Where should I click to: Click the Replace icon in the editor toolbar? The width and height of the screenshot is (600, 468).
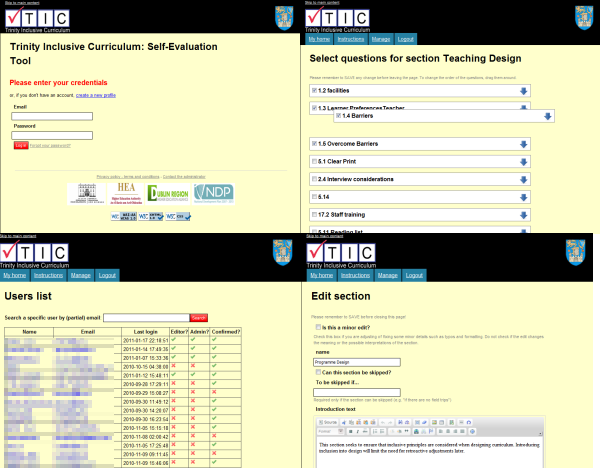tap(407, 422)
